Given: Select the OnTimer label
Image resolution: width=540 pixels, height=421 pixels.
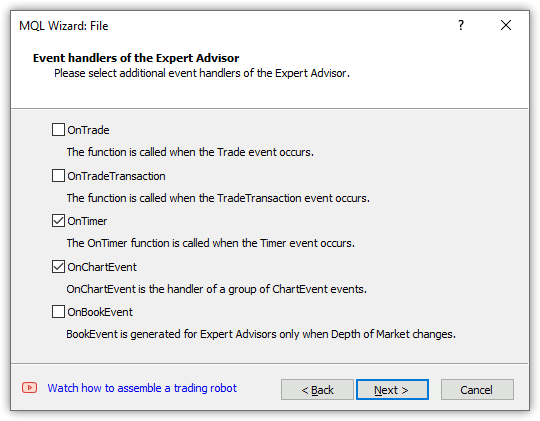Looking at the screenshot, I should [x=87, y=221].
